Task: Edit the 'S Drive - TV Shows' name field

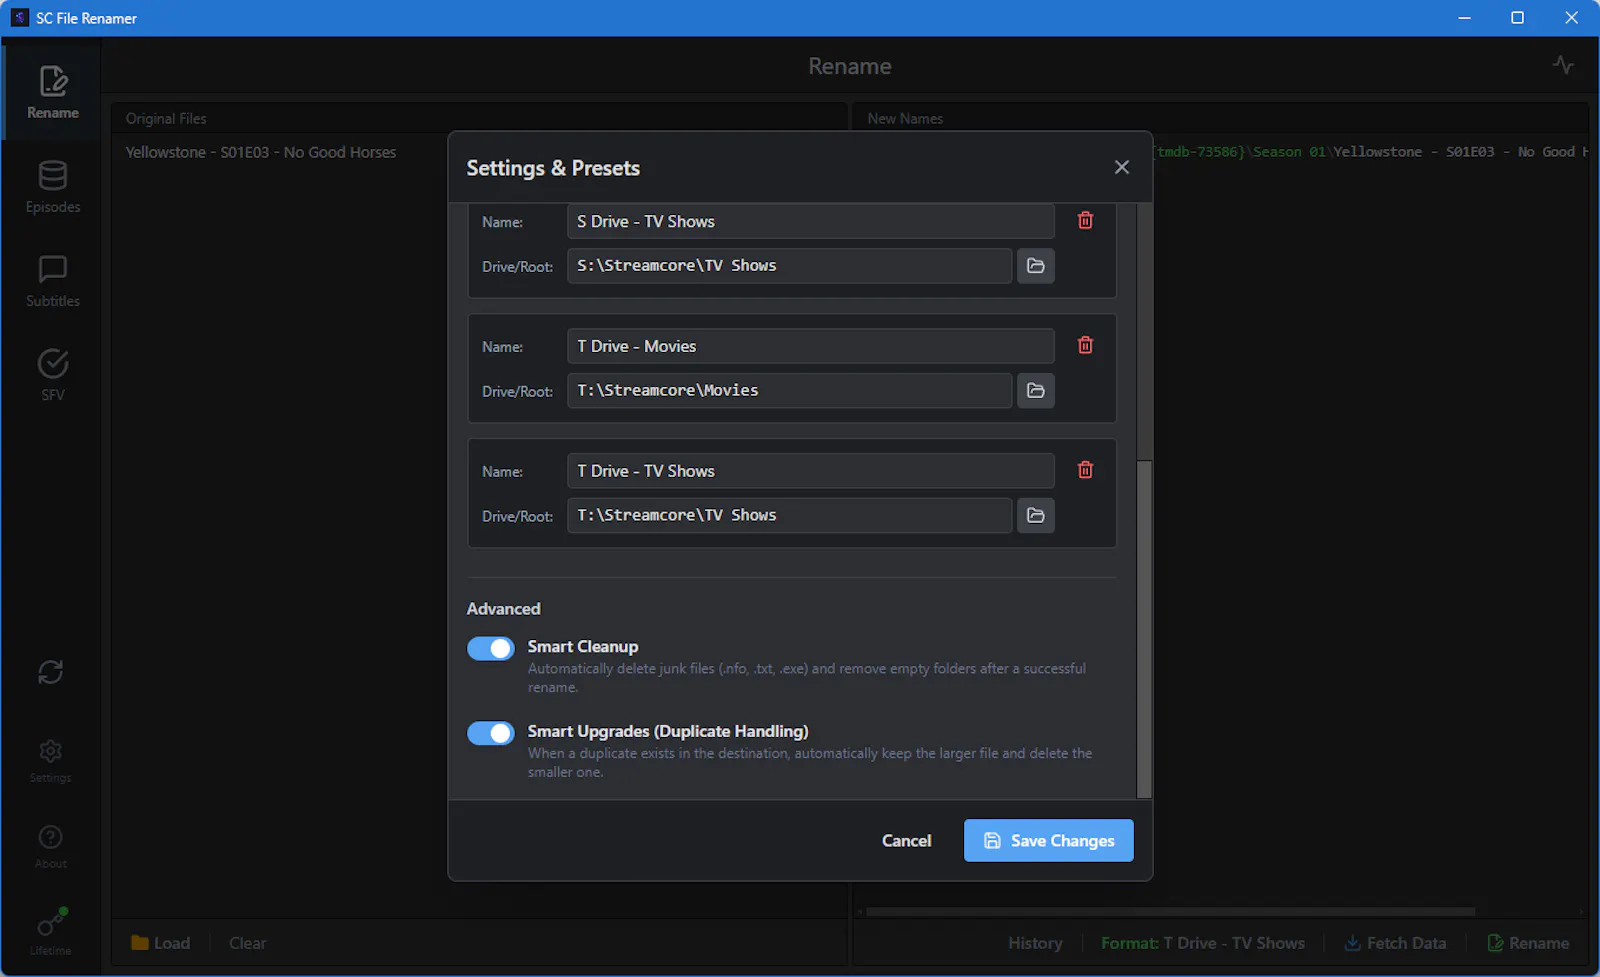Action: pyautogui.click(x=811, y=221)
